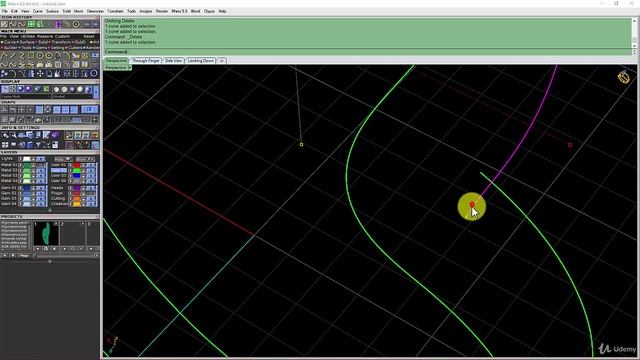Image resolution: width=640 pixels, height=360 pixels.
Task: Click the eye icon in Snaps second row
Action: (38, 119)
